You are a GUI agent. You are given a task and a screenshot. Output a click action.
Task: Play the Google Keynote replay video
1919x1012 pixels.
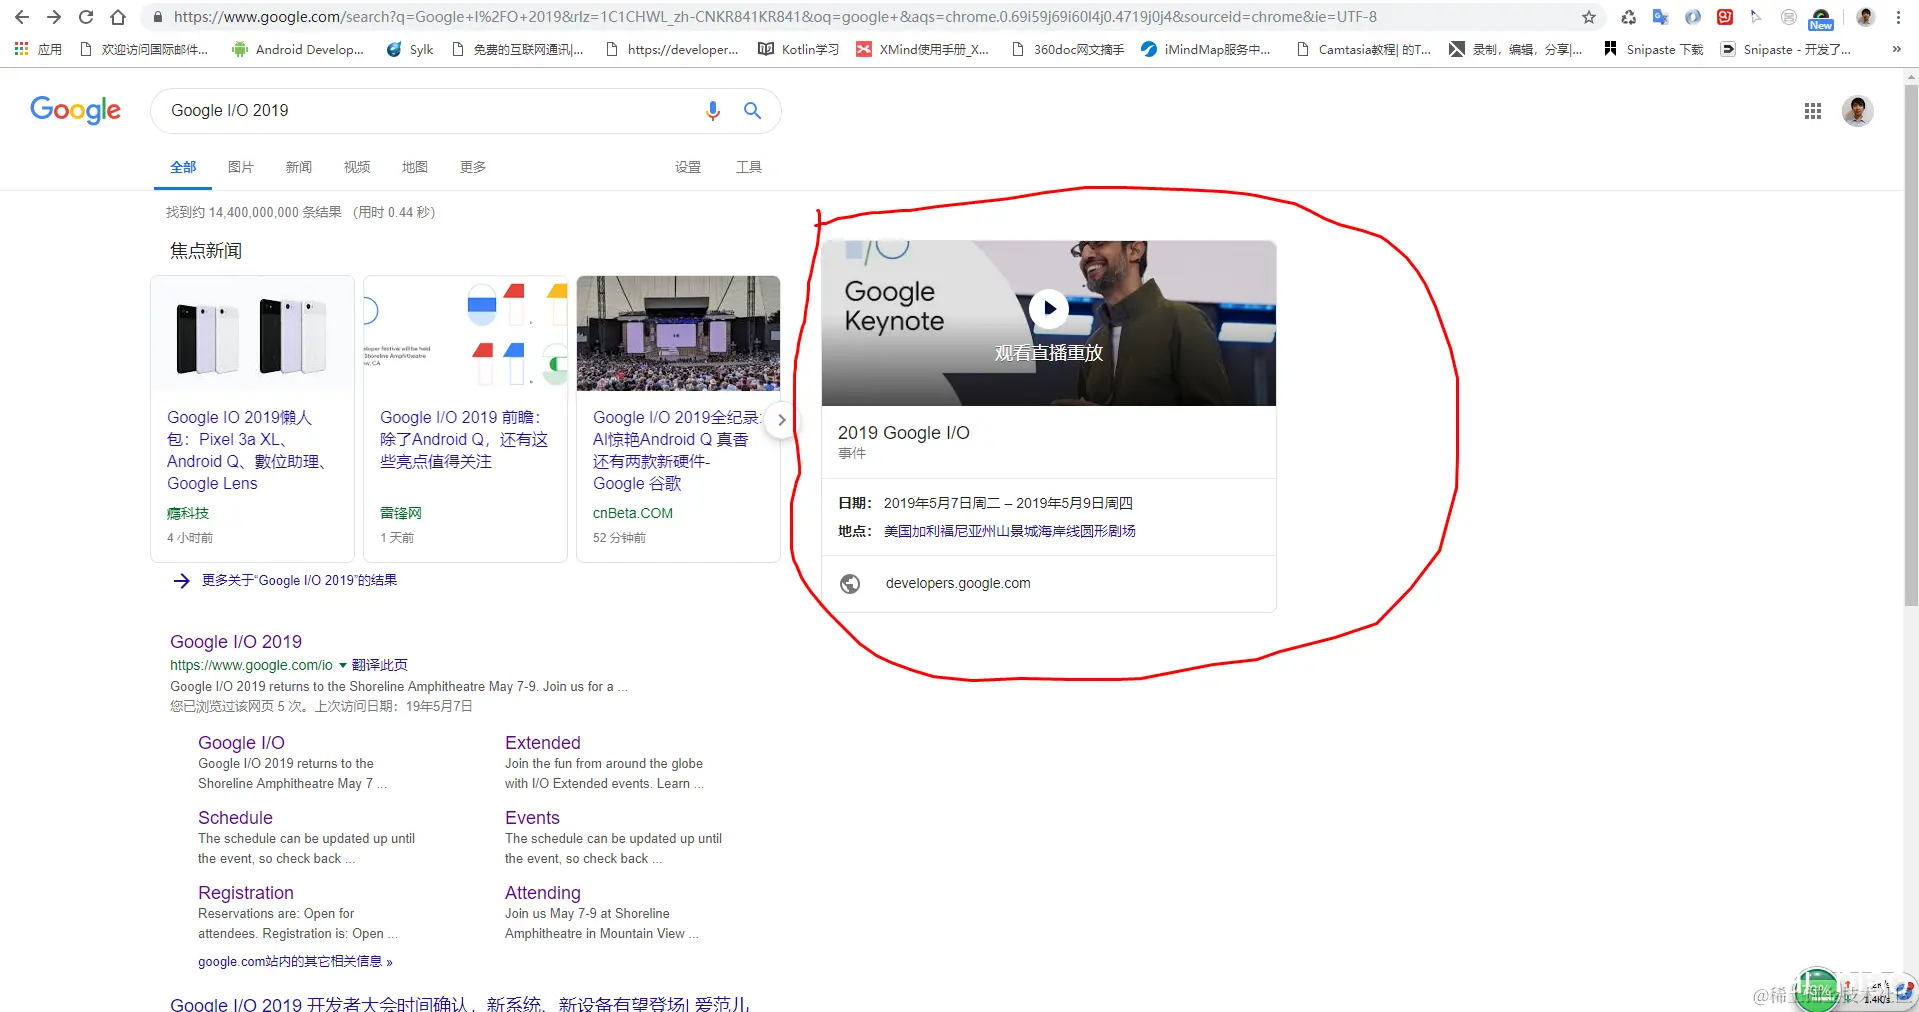click(x=1048, y=310)
